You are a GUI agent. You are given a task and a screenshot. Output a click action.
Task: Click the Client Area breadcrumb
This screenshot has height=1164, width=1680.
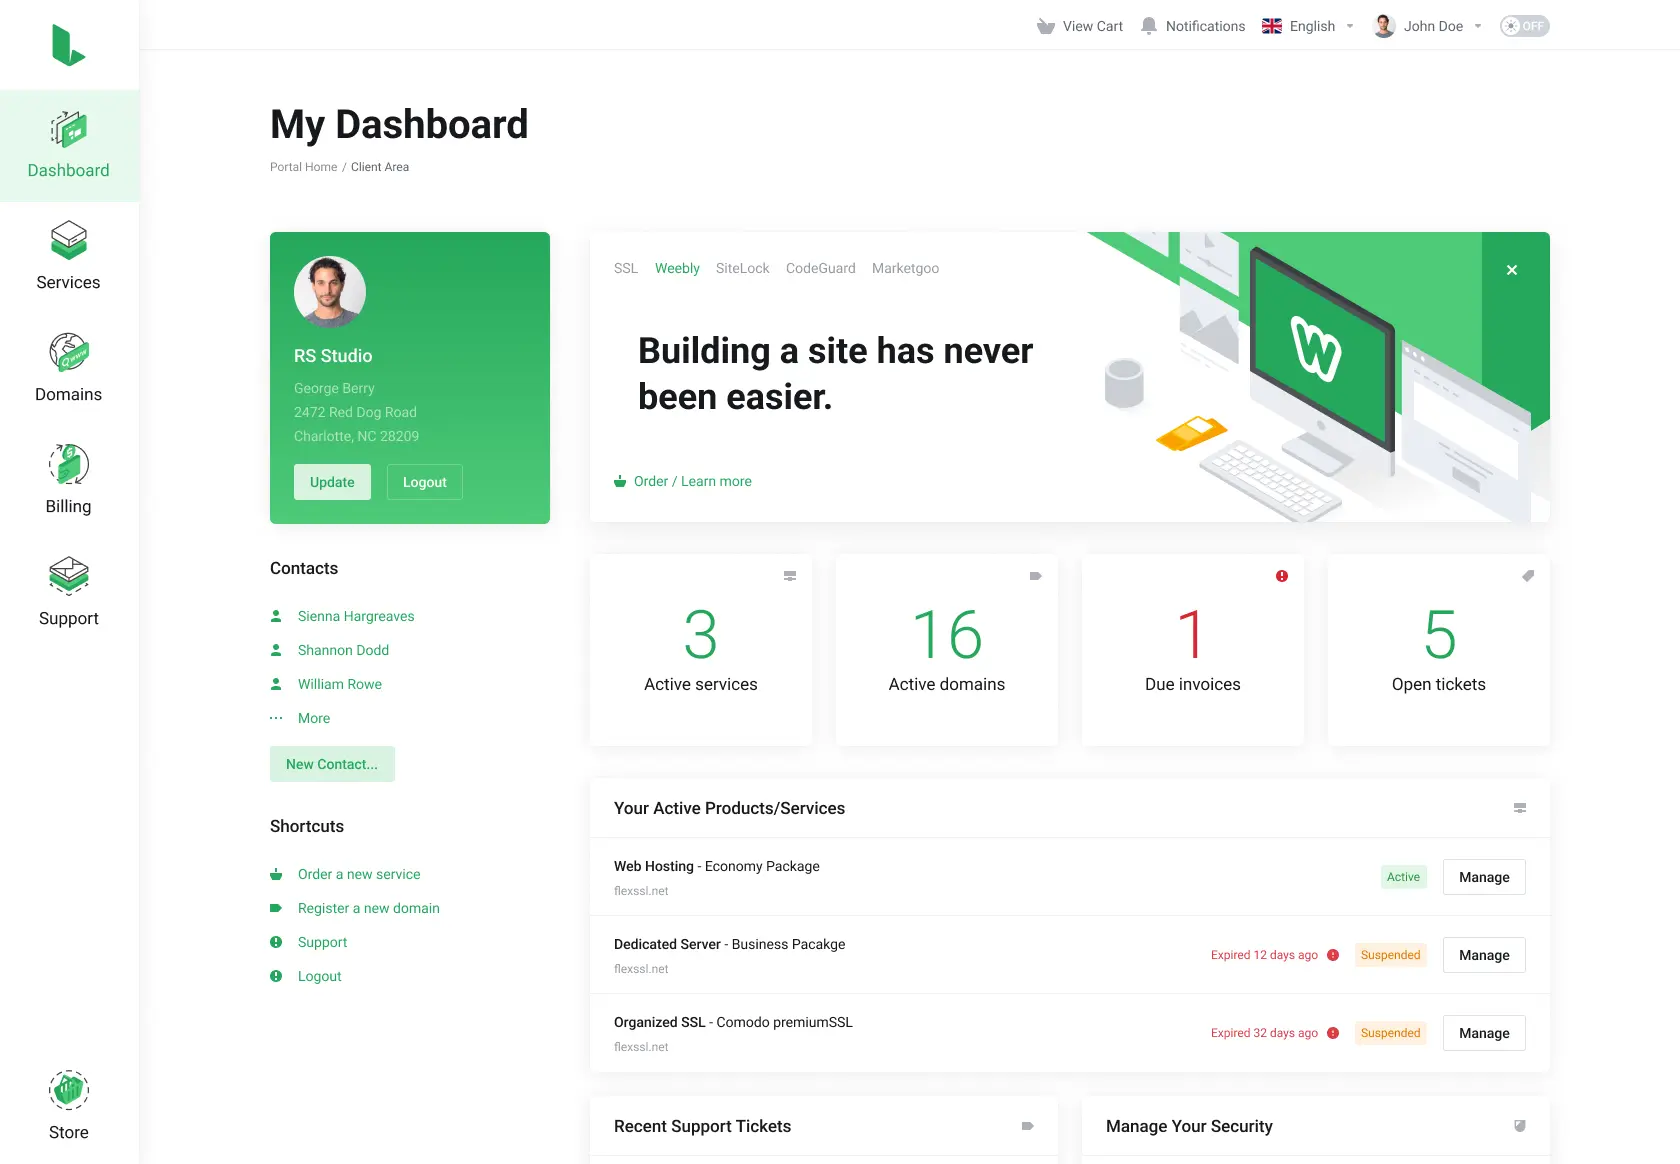click(x=380, y=167)
